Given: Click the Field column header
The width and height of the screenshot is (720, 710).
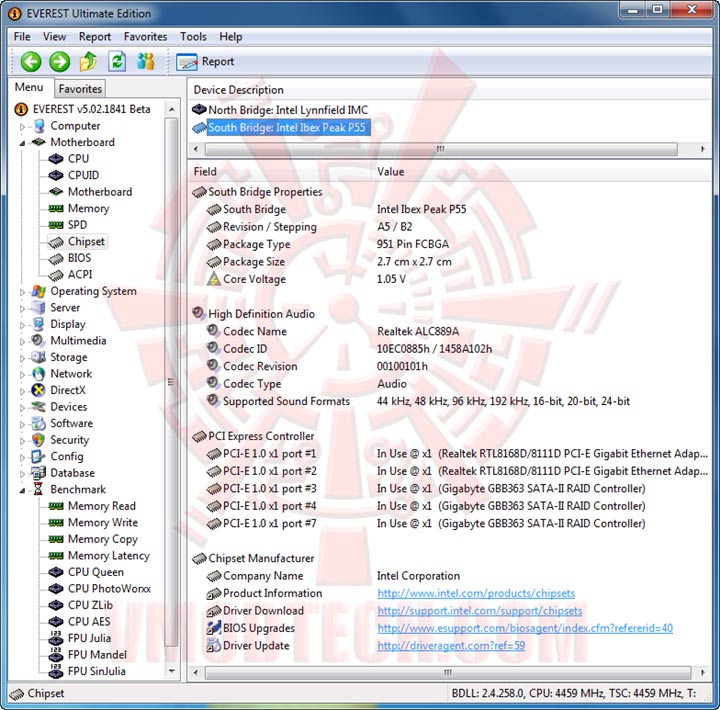Looking at the screenshot, I should [280, 172].
